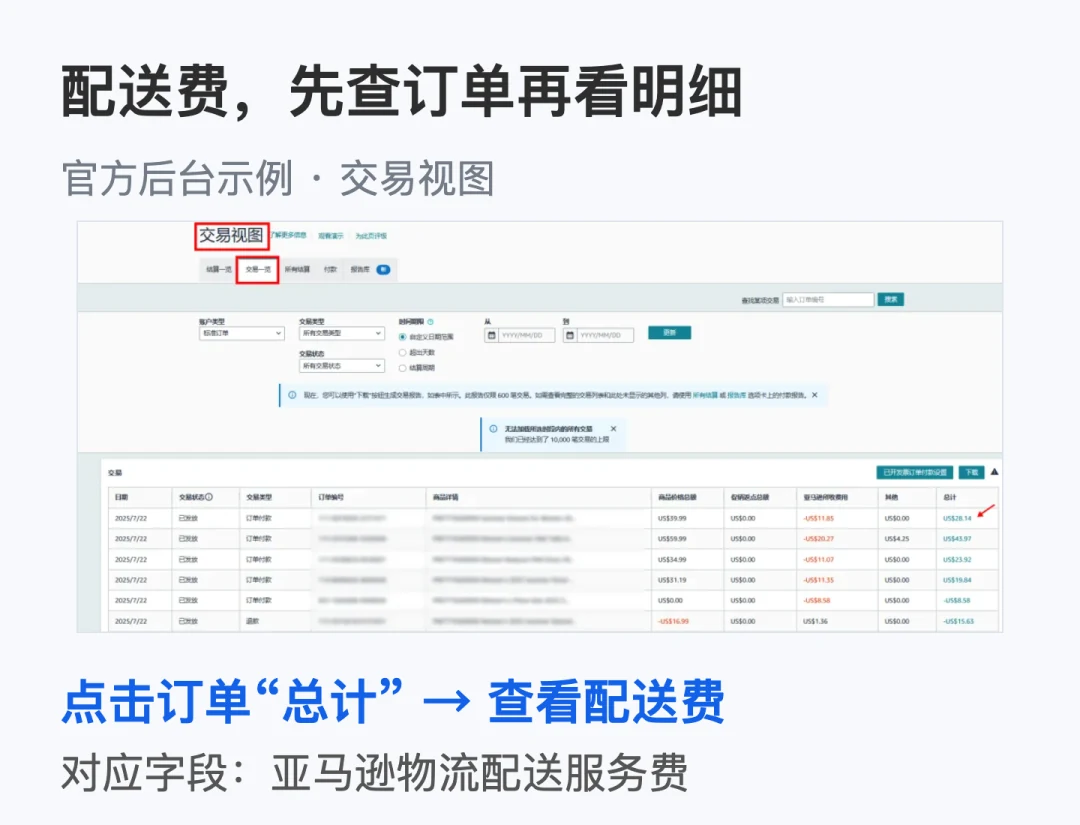The height and width of the screenshot is (825, 1080).
Task: Open the total US$19.84 link
Action: pyautogui.click(x=957, y=580)
